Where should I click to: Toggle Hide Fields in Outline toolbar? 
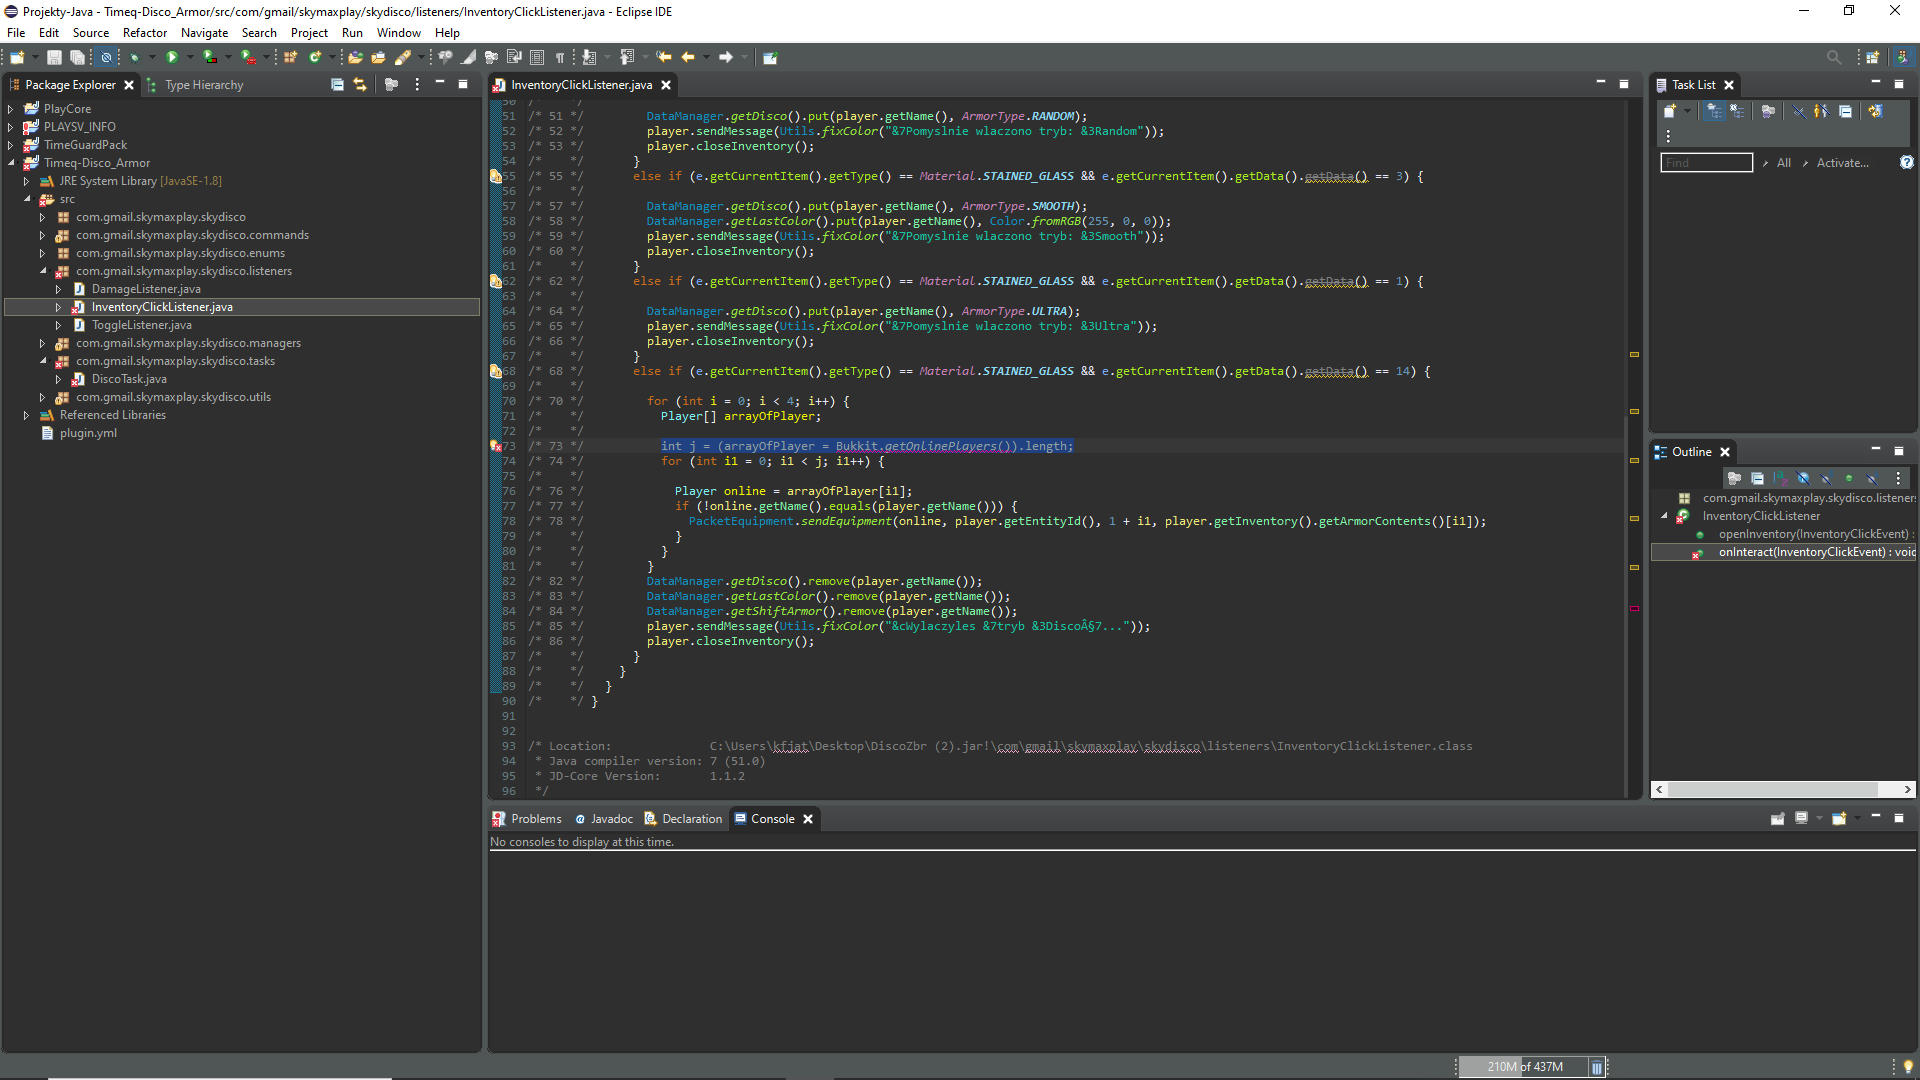[x=1803, y=478]
